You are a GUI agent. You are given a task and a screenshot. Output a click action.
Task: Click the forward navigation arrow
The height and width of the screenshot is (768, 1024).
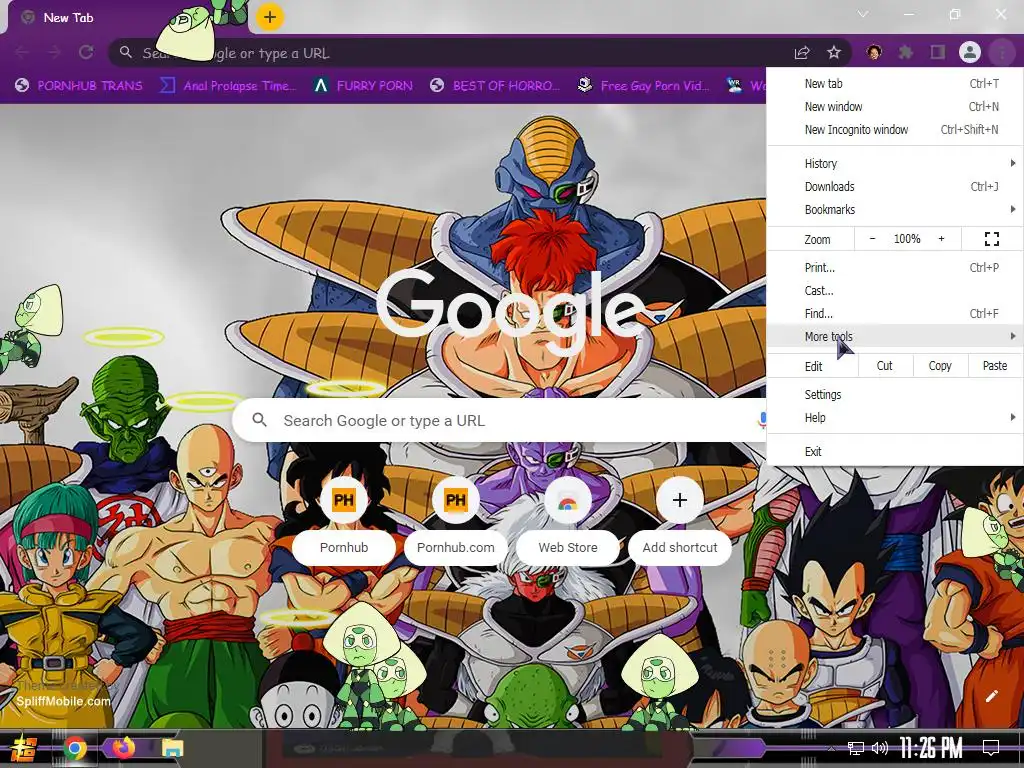54,52
